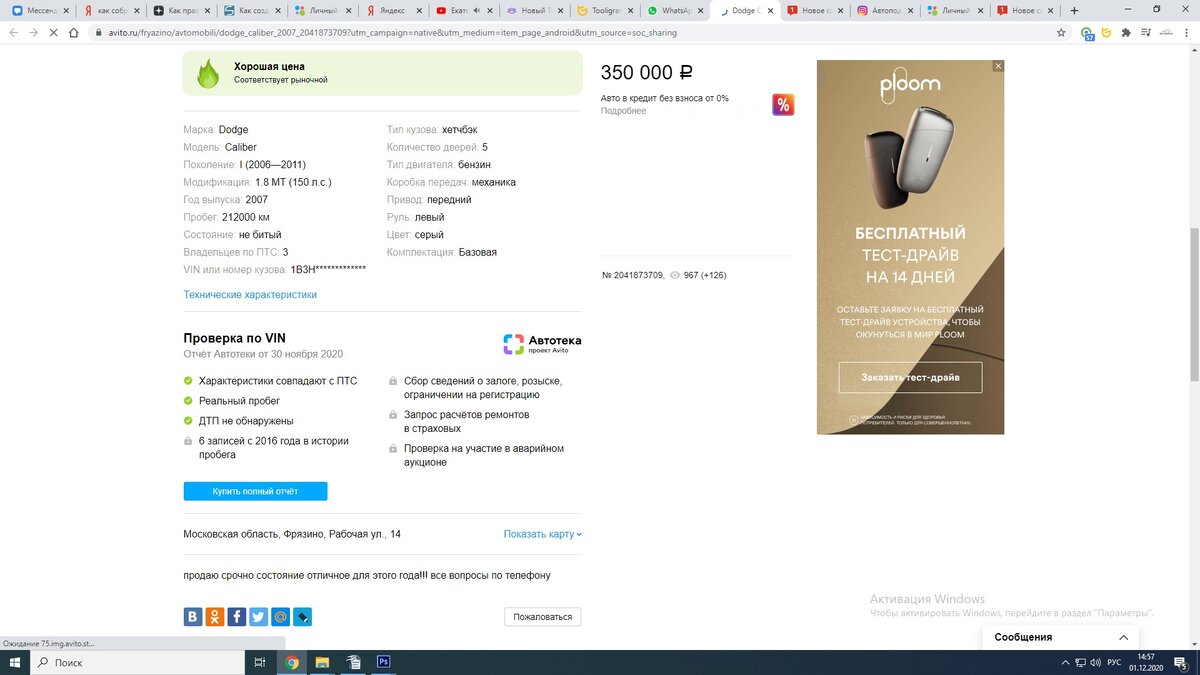Switch to Chrome in the taskbar

292,662
